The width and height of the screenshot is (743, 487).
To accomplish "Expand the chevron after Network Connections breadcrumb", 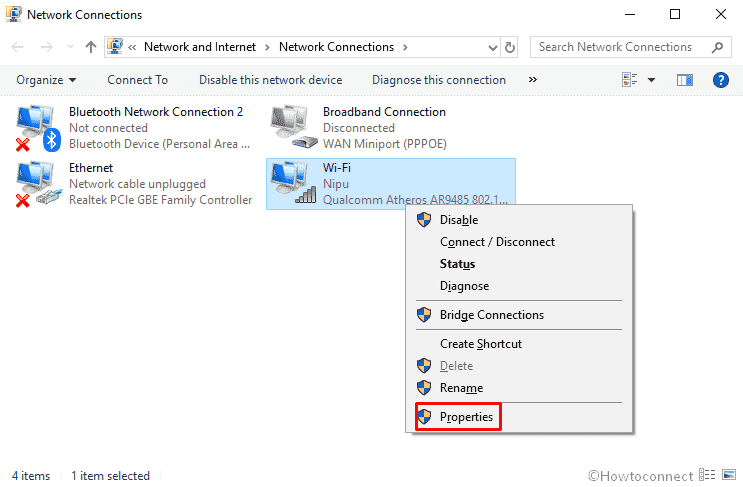I will pyautogui.click(x=405, y=47).
